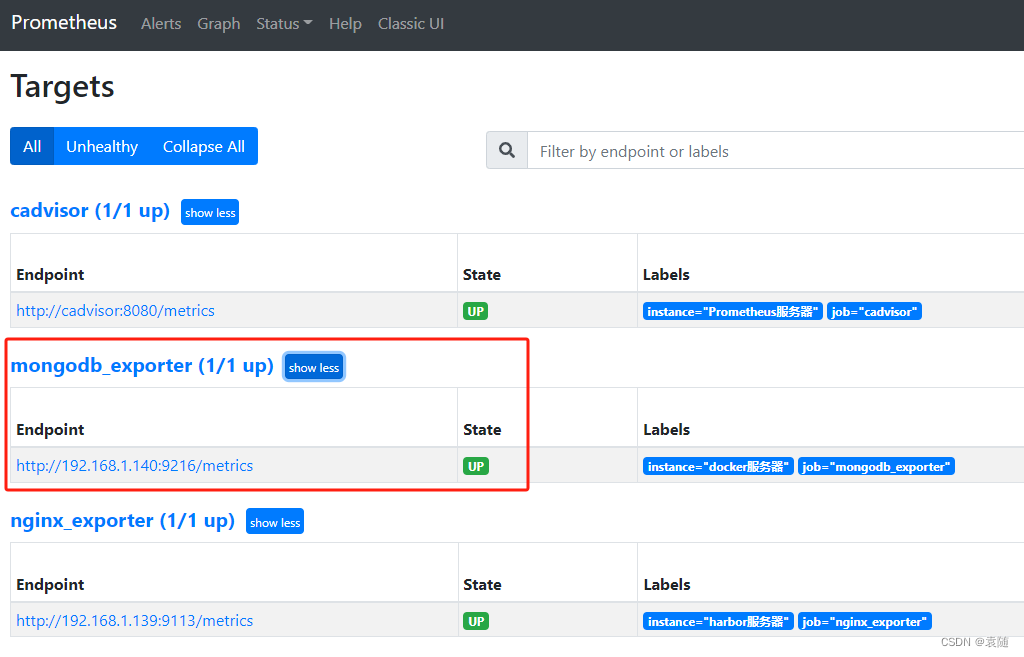Select the instance="docker服务器" label badge
Image resolution: width=1024 pixels, height=657 pixels.
tap(718, 465)
